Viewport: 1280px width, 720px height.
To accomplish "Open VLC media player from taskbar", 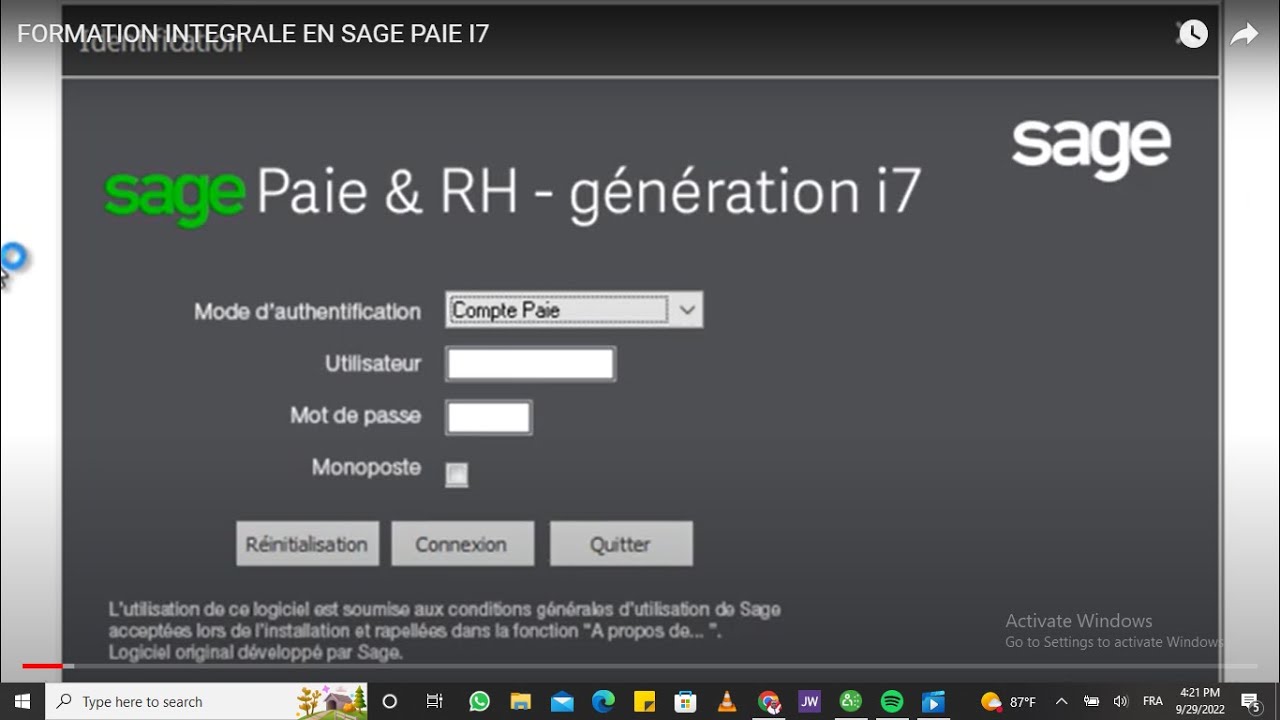I will click(x=727, y=701).
